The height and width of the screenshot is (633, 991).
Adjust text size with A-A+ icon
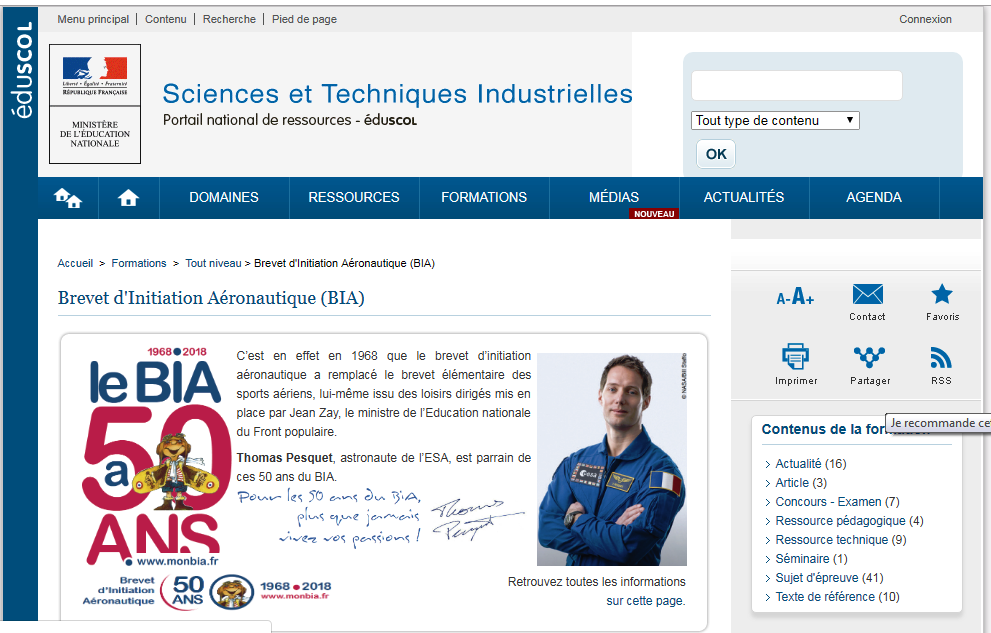(795, 296)
